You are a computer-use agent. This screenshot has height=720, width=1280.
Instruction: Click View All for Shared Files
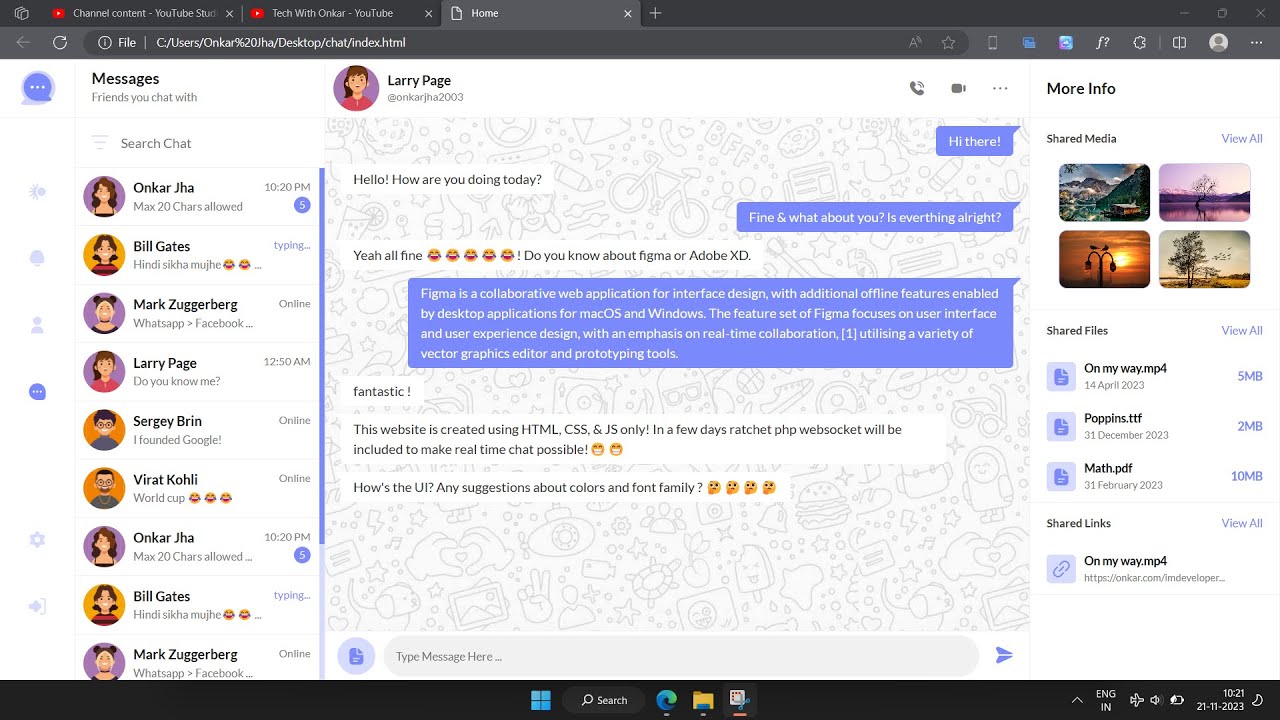click(1241, 330)
